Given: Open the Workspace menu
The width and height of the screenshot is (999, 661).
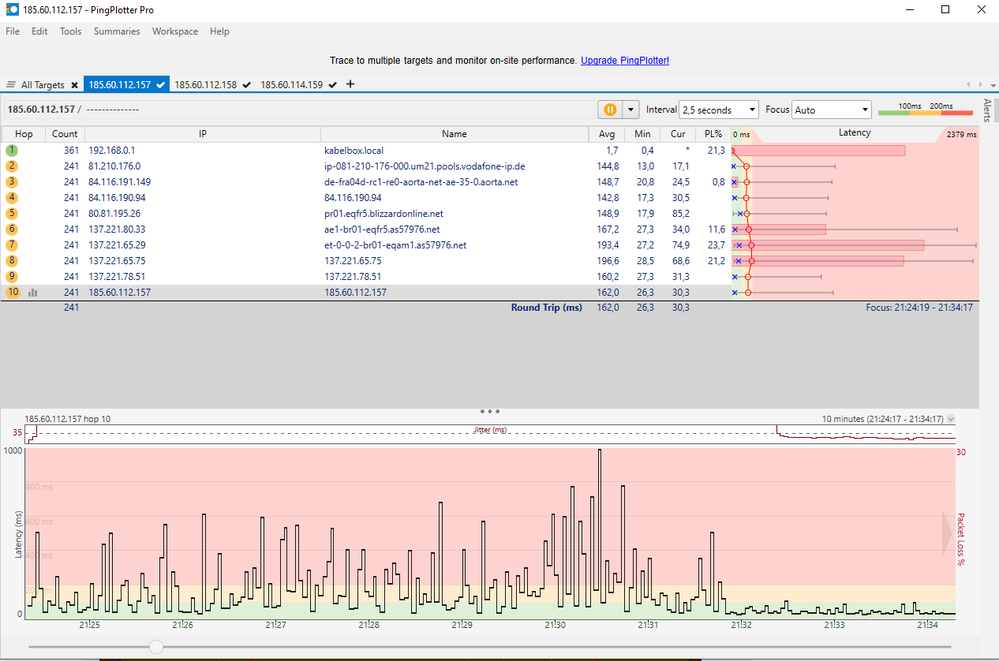Looking at the screenshot, I should click(x=175, y=32).
